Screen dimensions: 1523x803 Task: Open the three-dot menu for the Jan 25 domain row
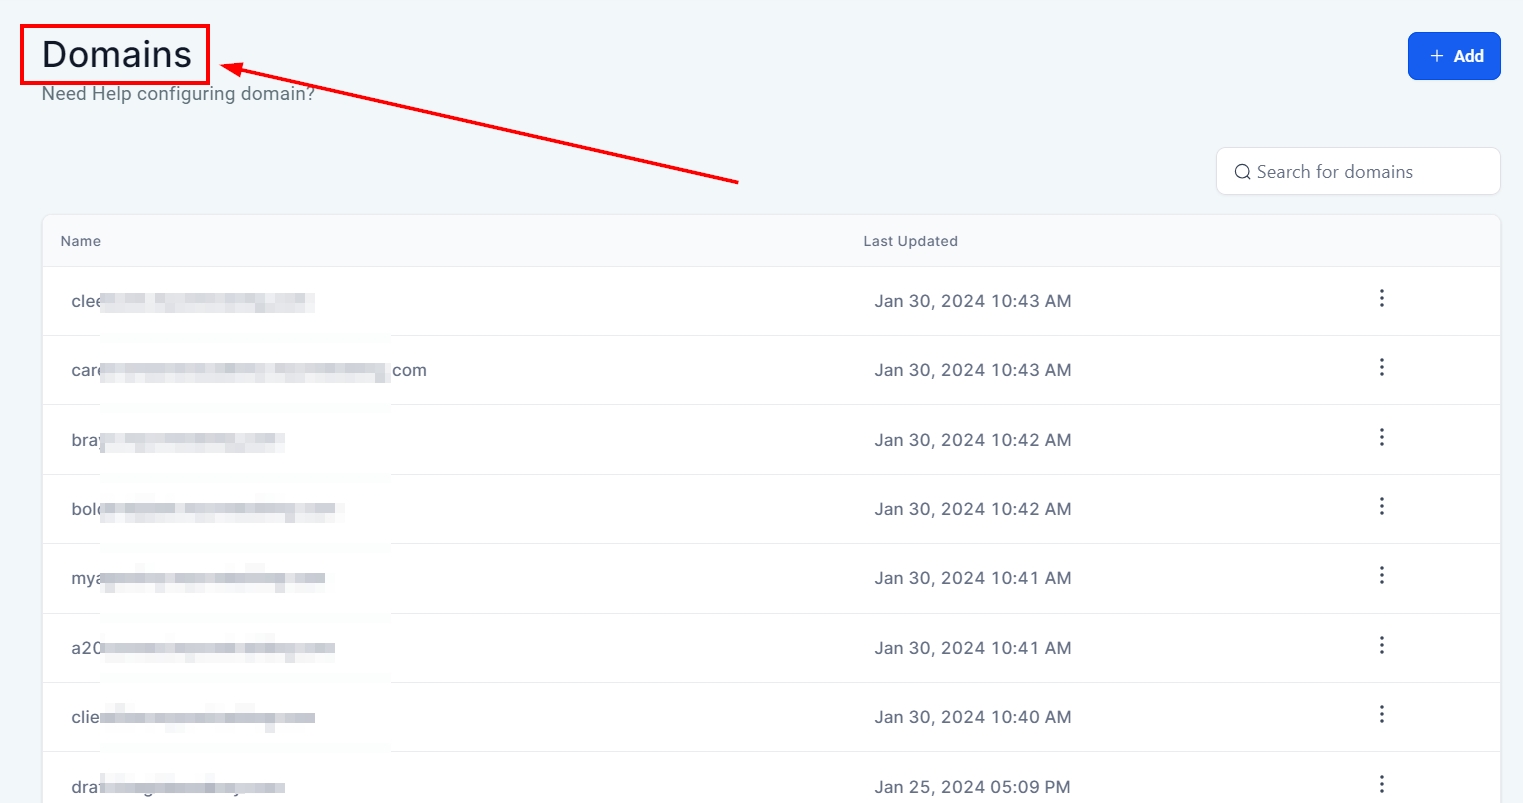click(1381, 784)
